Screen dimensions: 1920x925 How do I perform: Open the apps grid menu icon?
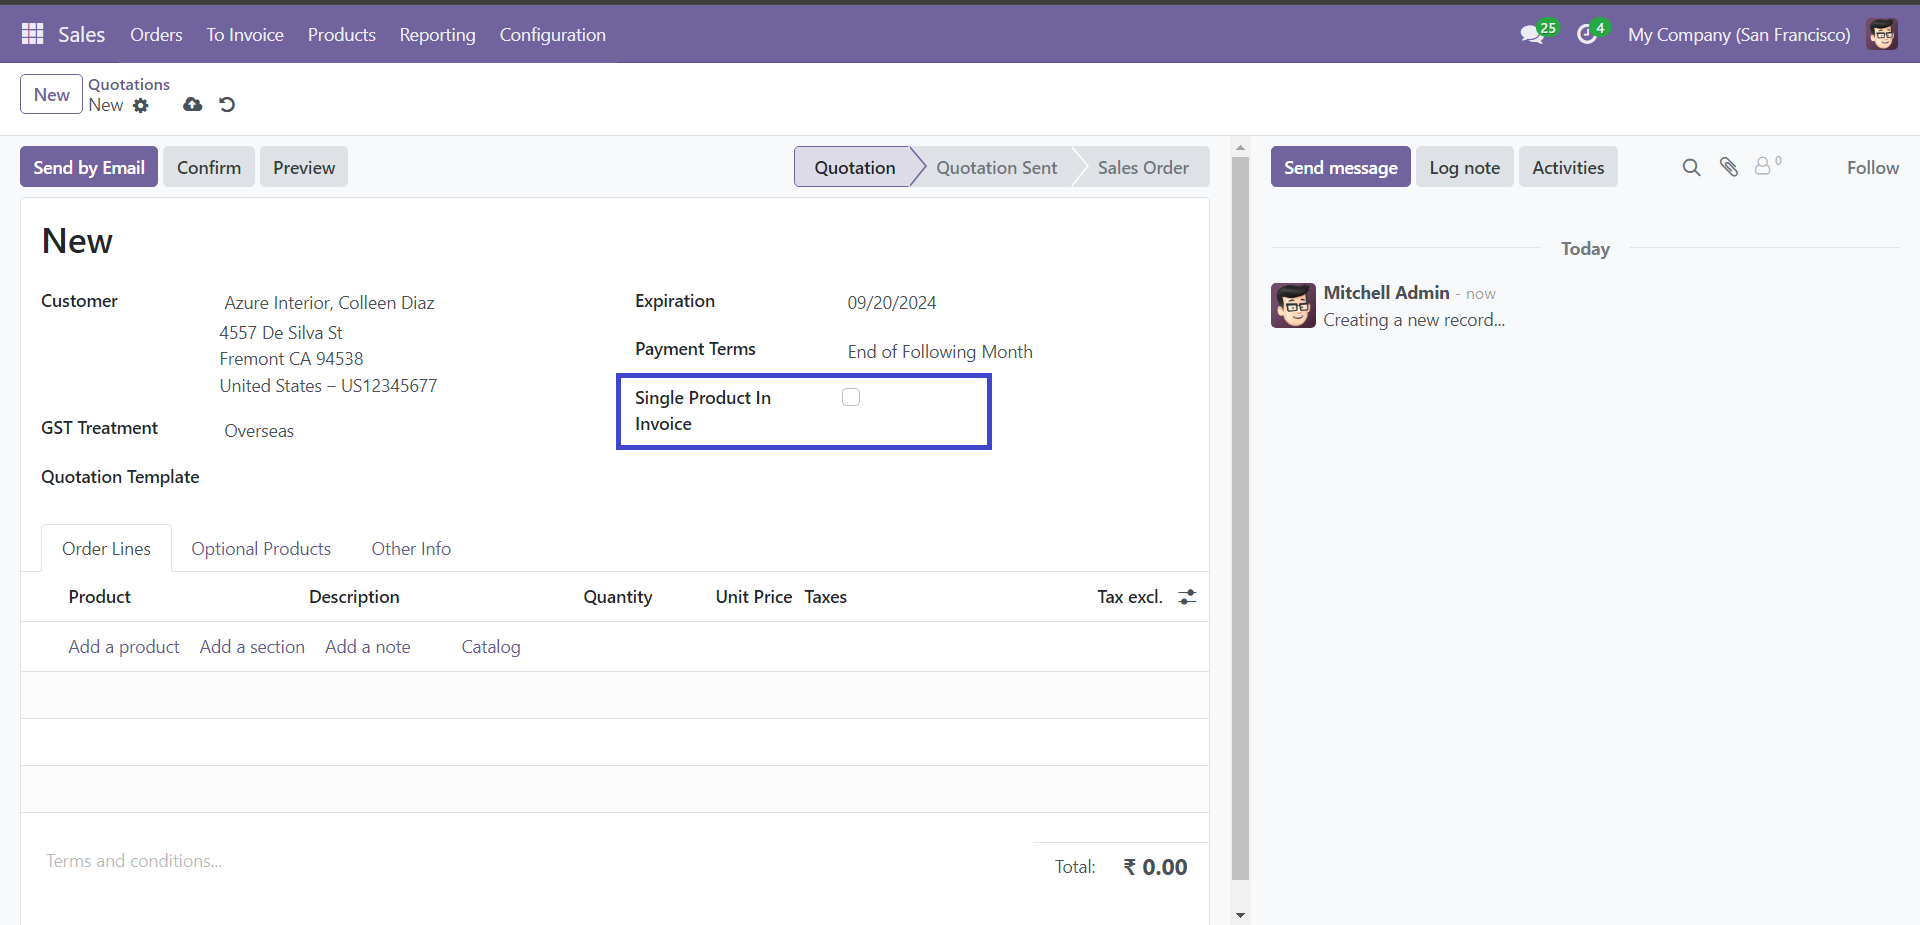point(33,34)
